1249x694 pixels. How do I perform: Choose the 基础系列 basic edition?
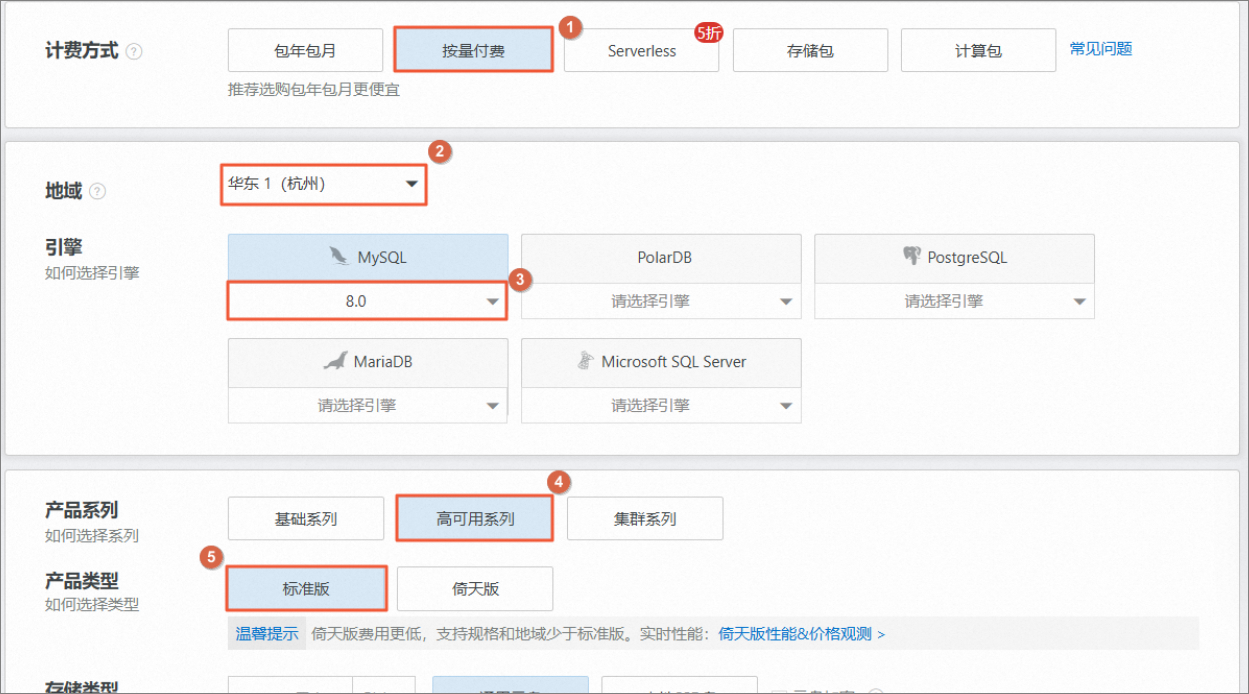pos(305,519)
